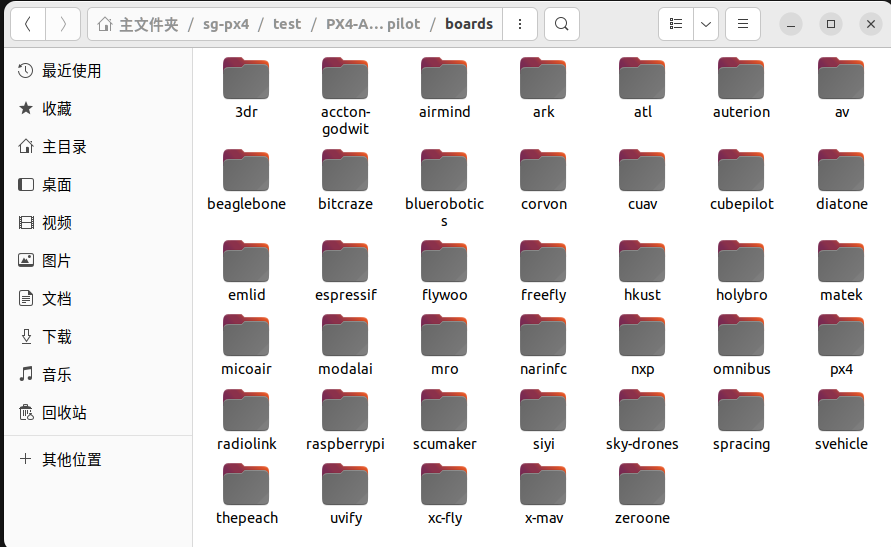The height and width of the screenshot is (547, 891).
Task: Select the cuav folder icon
Action: 642,170
